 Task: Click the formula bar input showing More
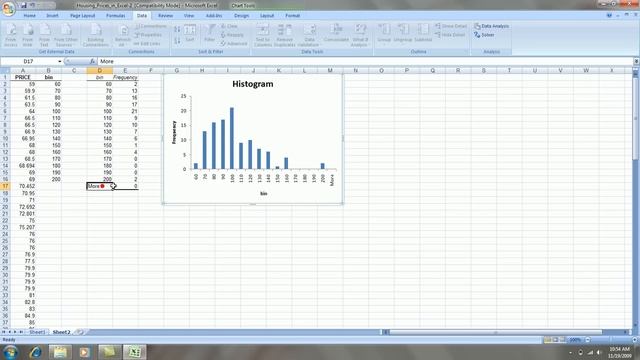[x=365, y=61]
